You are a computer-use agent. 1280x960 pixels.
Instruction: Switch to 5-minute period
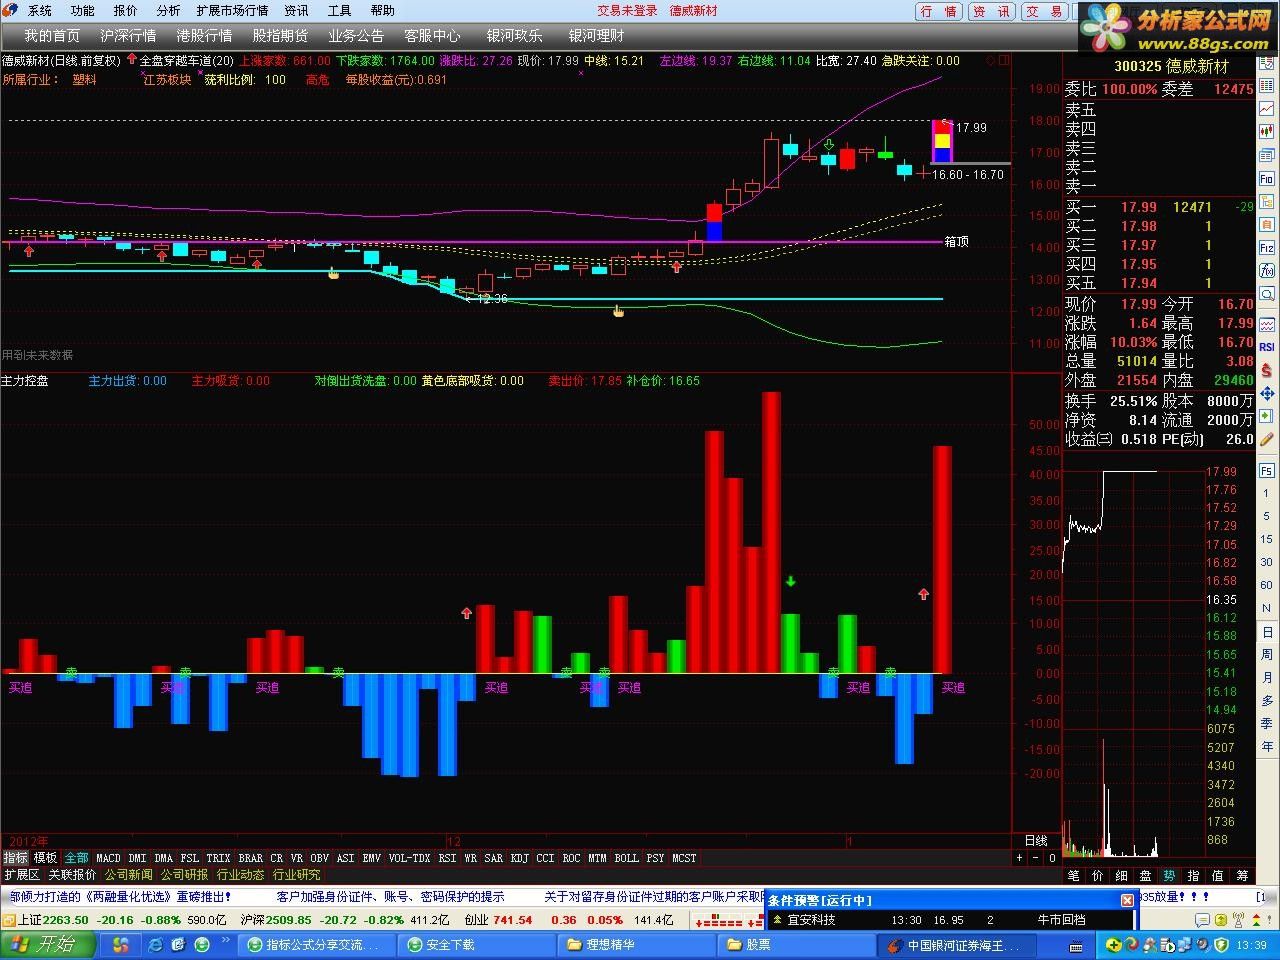pyautogui.click(x=1267, y=518)
